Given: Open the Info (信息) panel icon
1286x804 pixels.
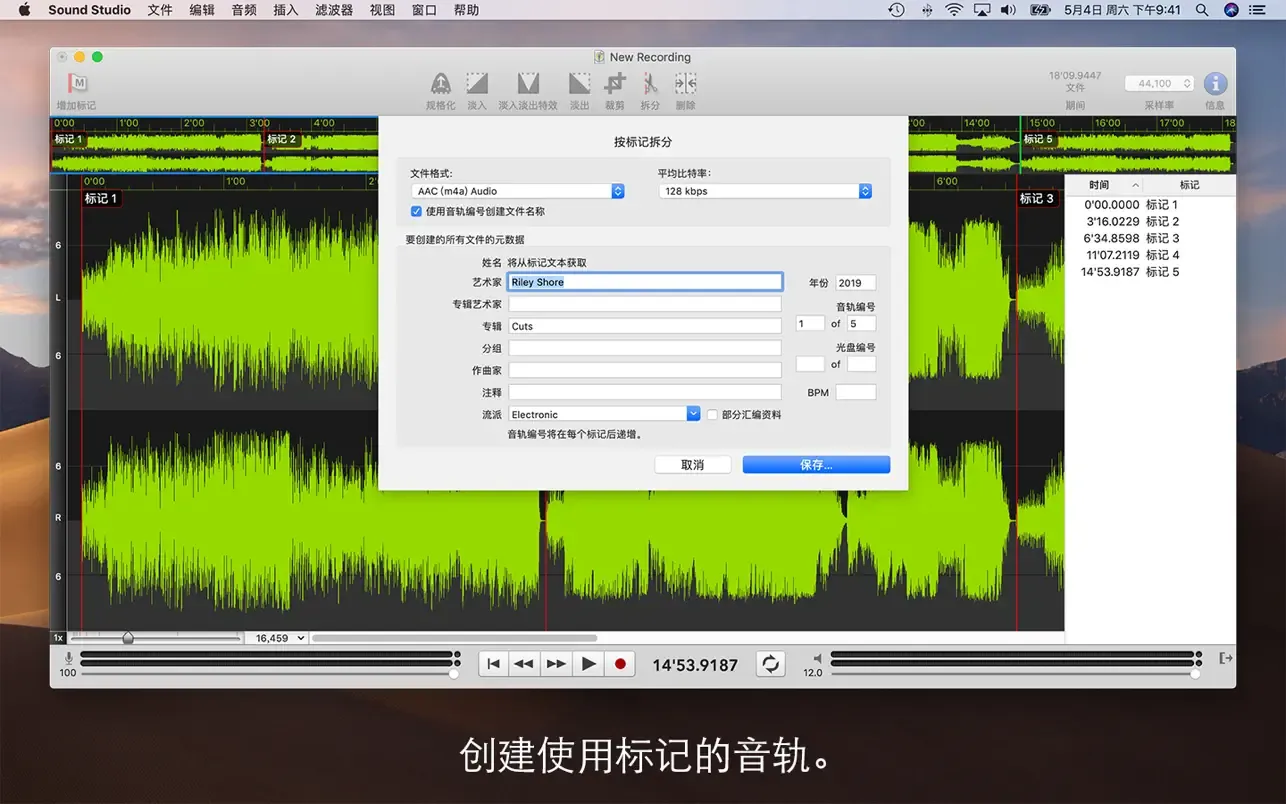Looking at the screenshot, I should (1215, 84).
